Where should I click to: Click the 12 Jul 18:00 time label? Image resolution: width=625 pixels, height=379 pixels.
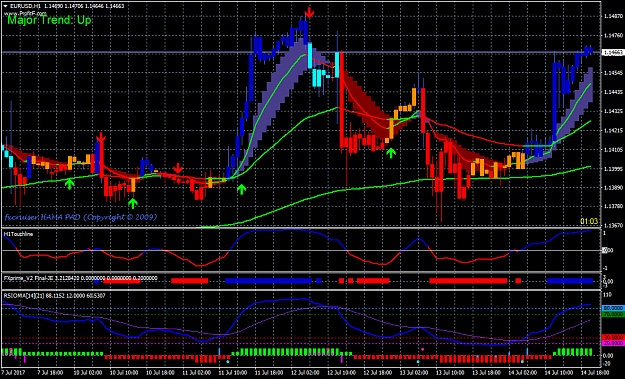(379, 373)
